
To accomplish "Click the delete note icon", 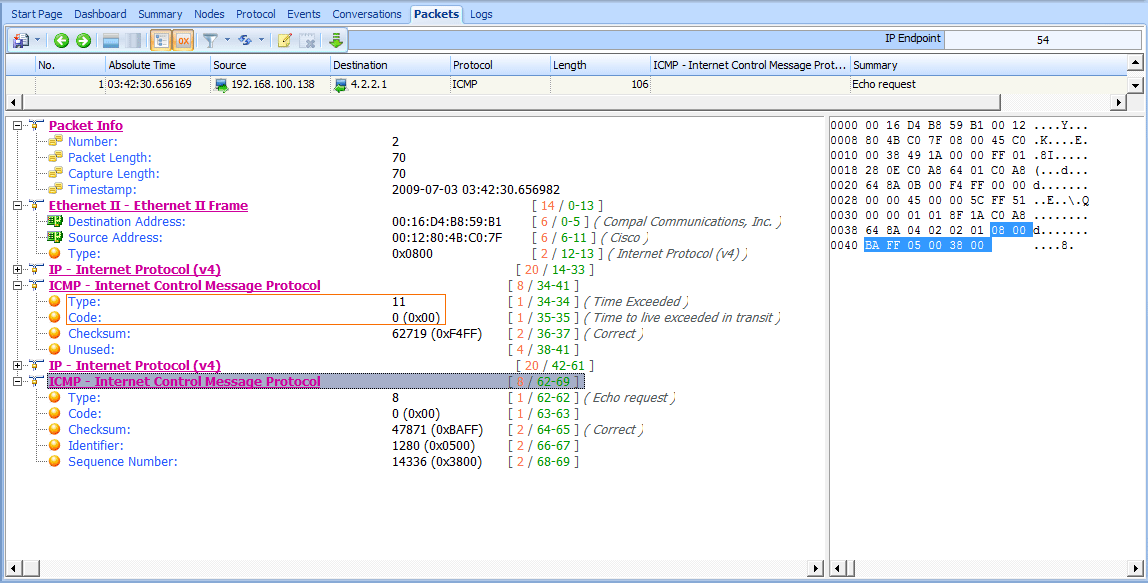I will coord(308,40).
